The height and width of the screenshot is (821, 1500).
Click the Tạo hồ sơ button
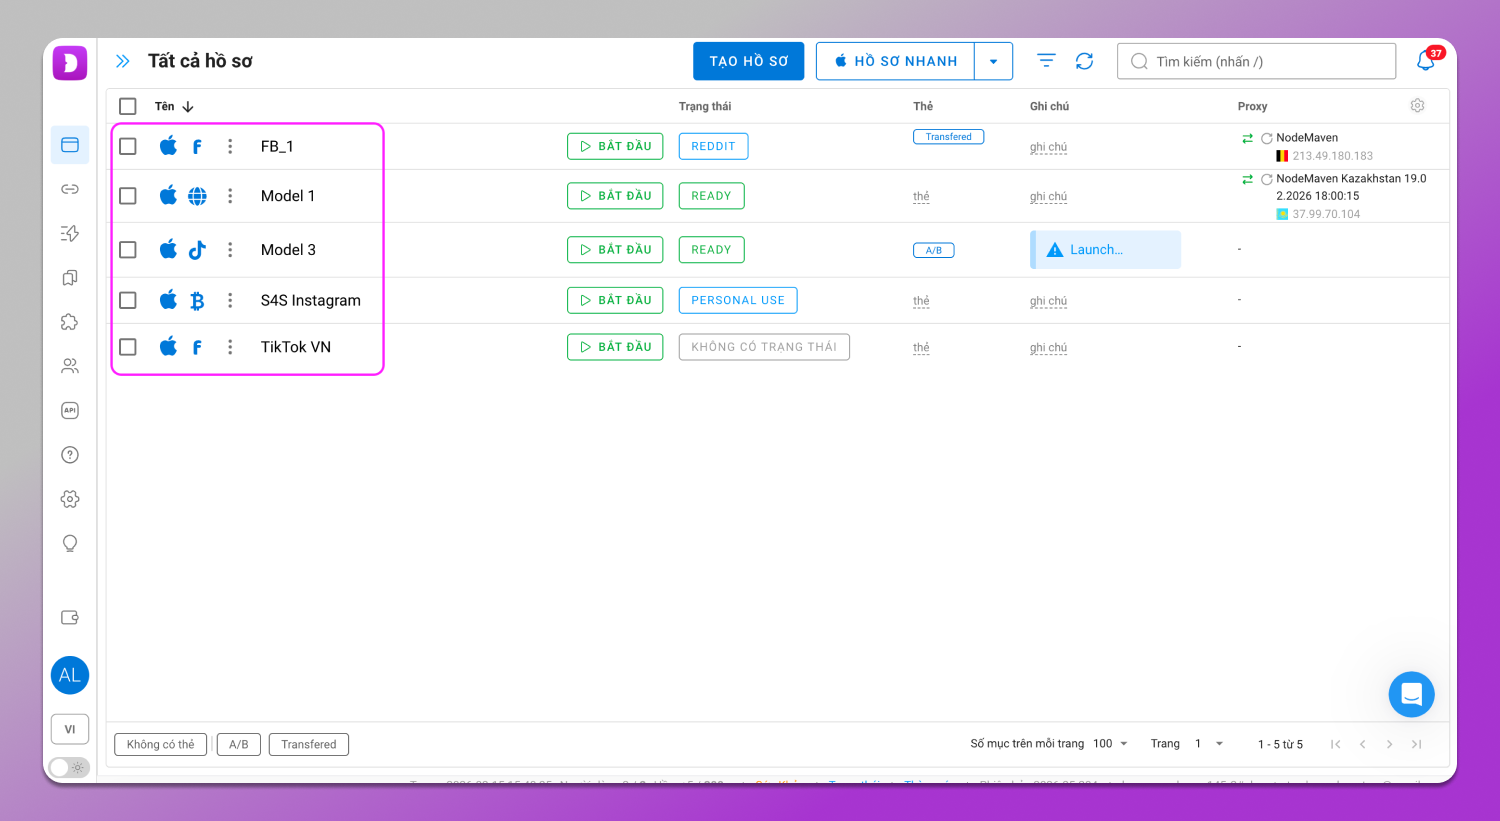pyautogui.click(x=748, y=61)
